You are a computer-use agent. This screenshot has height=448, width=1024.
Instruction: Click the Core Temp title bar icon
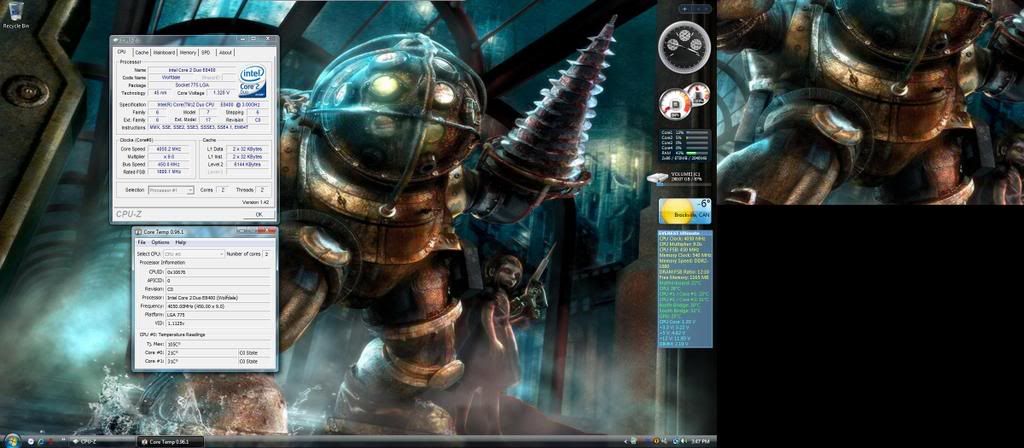tap(138, 231)
